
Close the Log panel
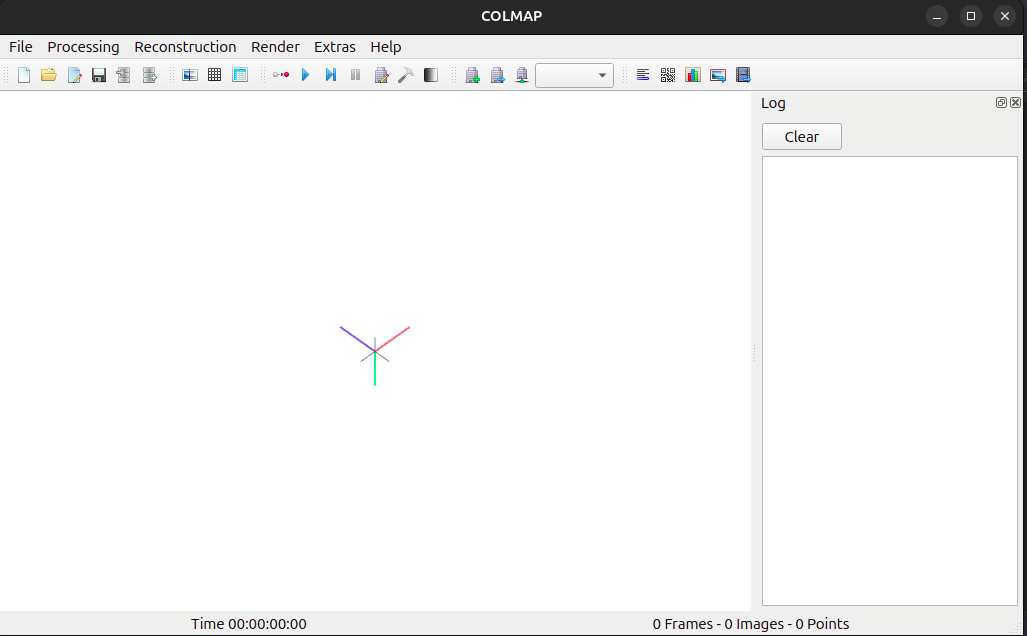tap(1015, 103)
